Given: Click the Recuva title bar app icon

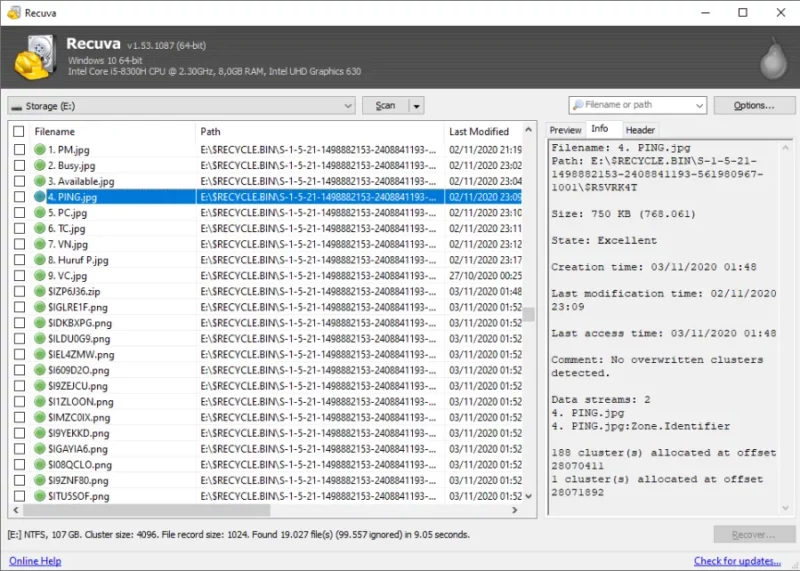Looking at the screenshot, I should tap(14, 12).
